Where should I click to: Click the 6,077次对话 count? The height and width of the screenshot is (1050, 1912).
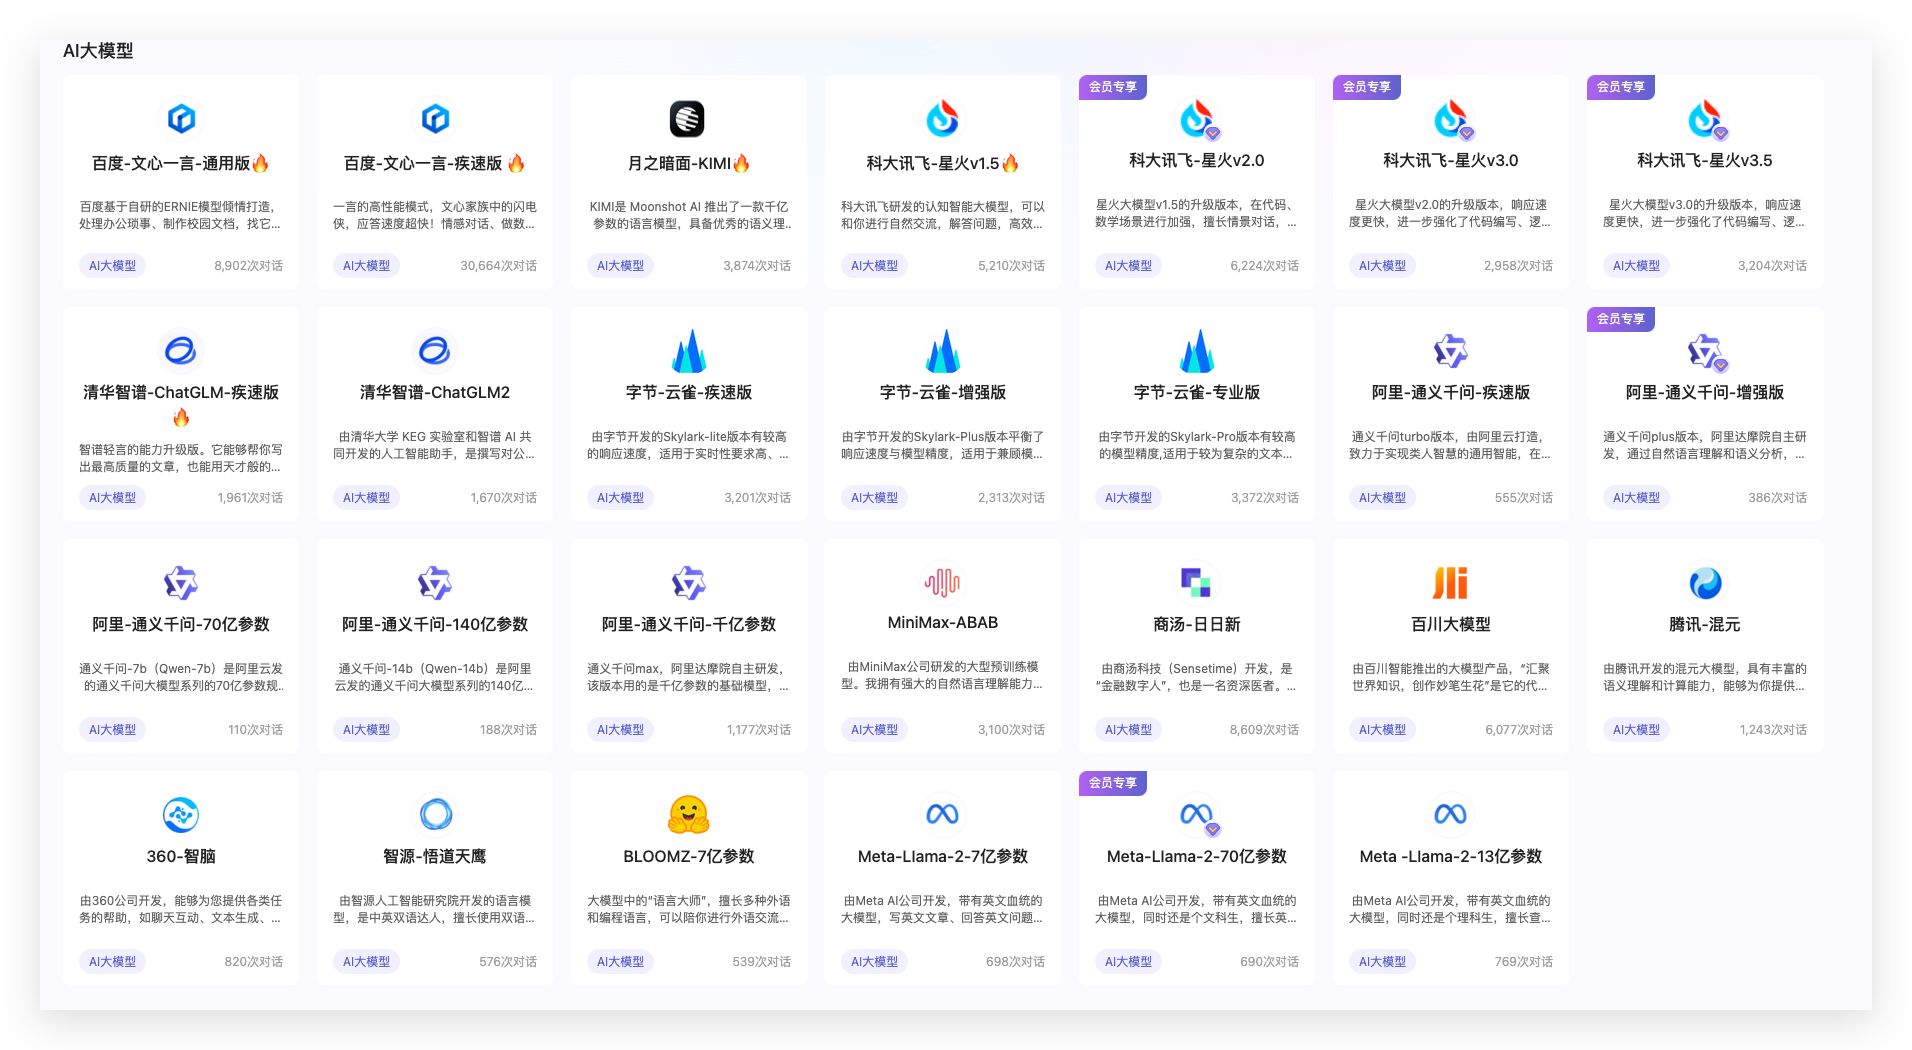point(1519,730)
